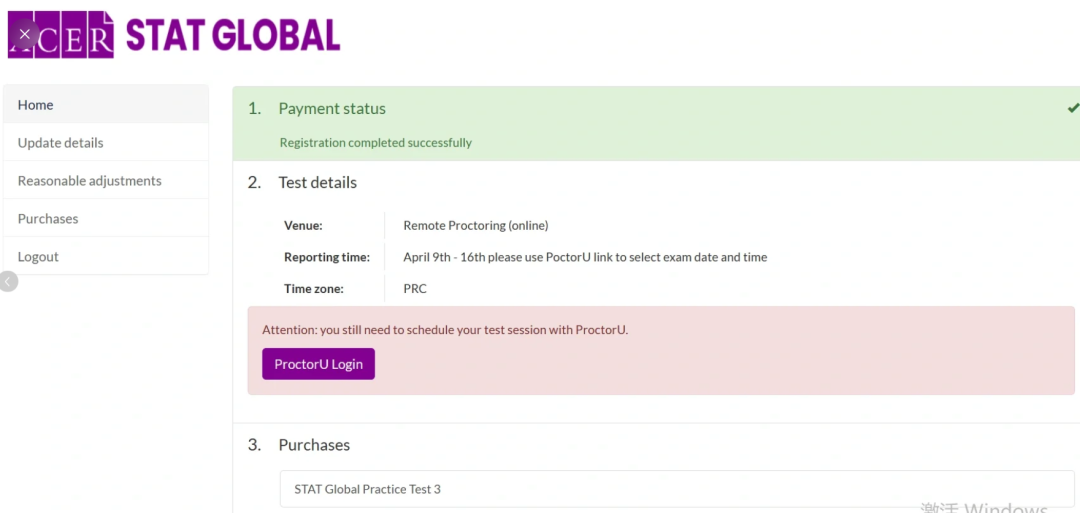
Task: Open STAT Global Practice Test 3 item
Action: point(677,489)
